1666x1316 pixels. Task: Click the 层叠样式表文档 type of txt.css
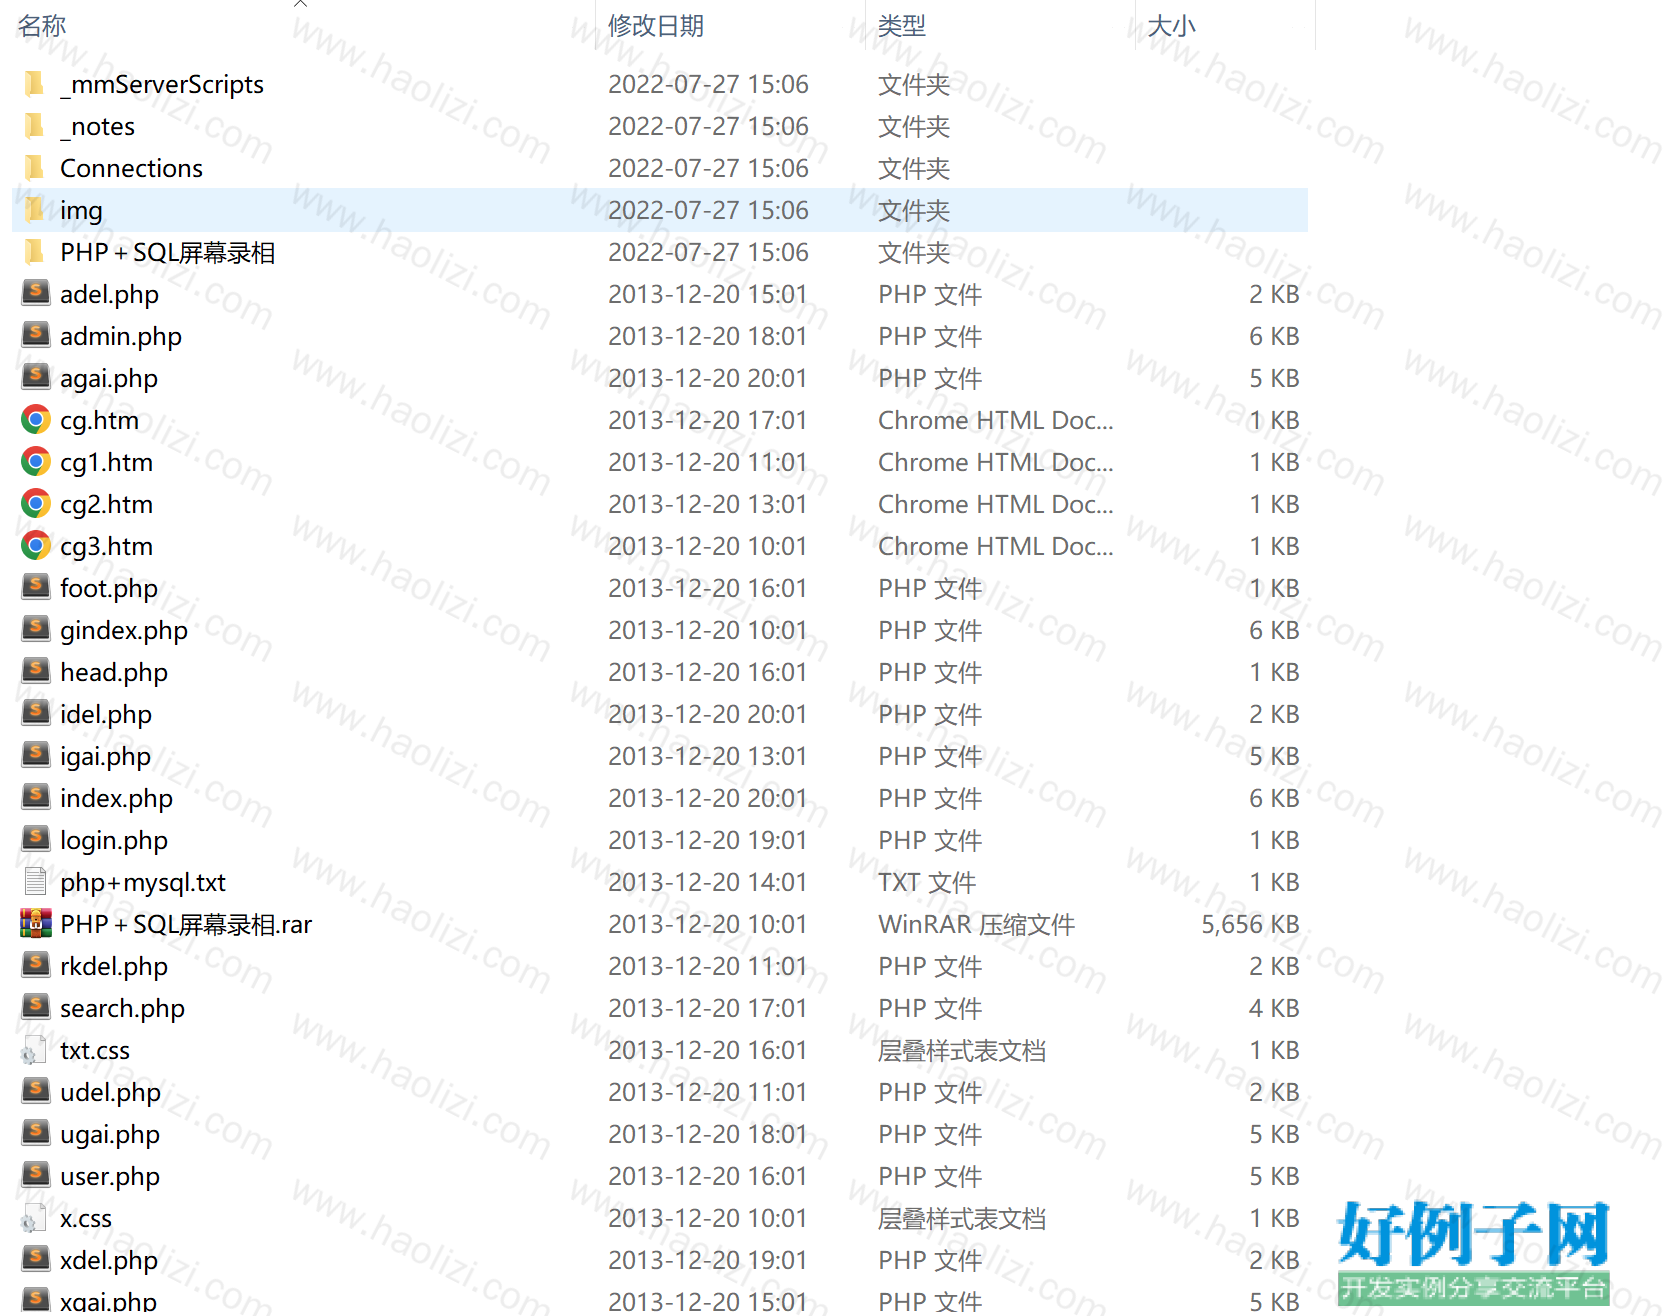point(962,1050)
